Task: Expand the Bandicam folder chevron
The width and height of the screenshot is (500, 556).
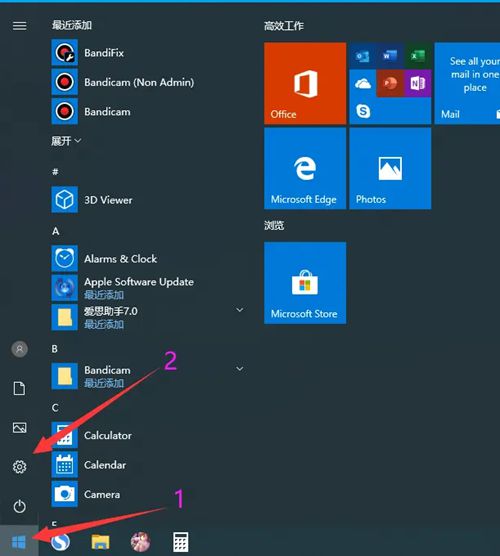Action: (x=240, y=369)
